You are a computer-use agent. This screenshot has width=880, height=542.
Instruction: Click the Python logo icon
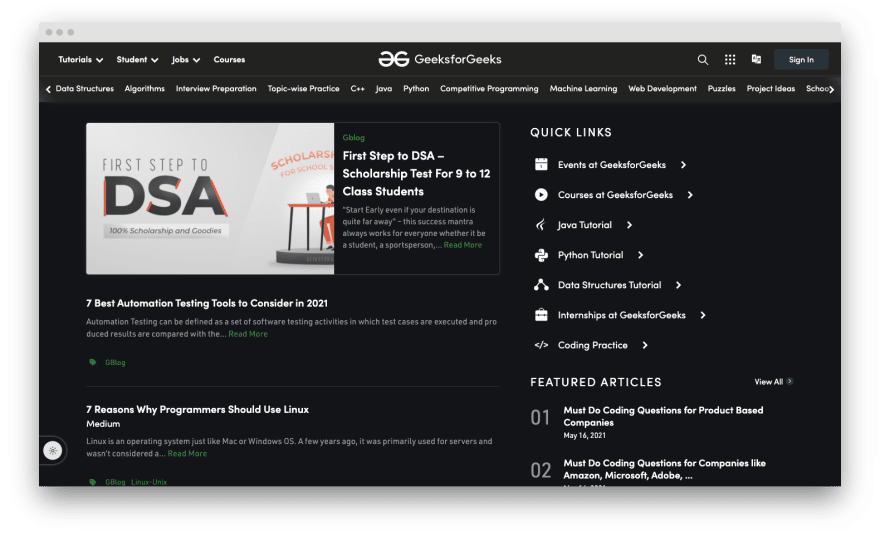pyautogui.click(x=541, y=255)
